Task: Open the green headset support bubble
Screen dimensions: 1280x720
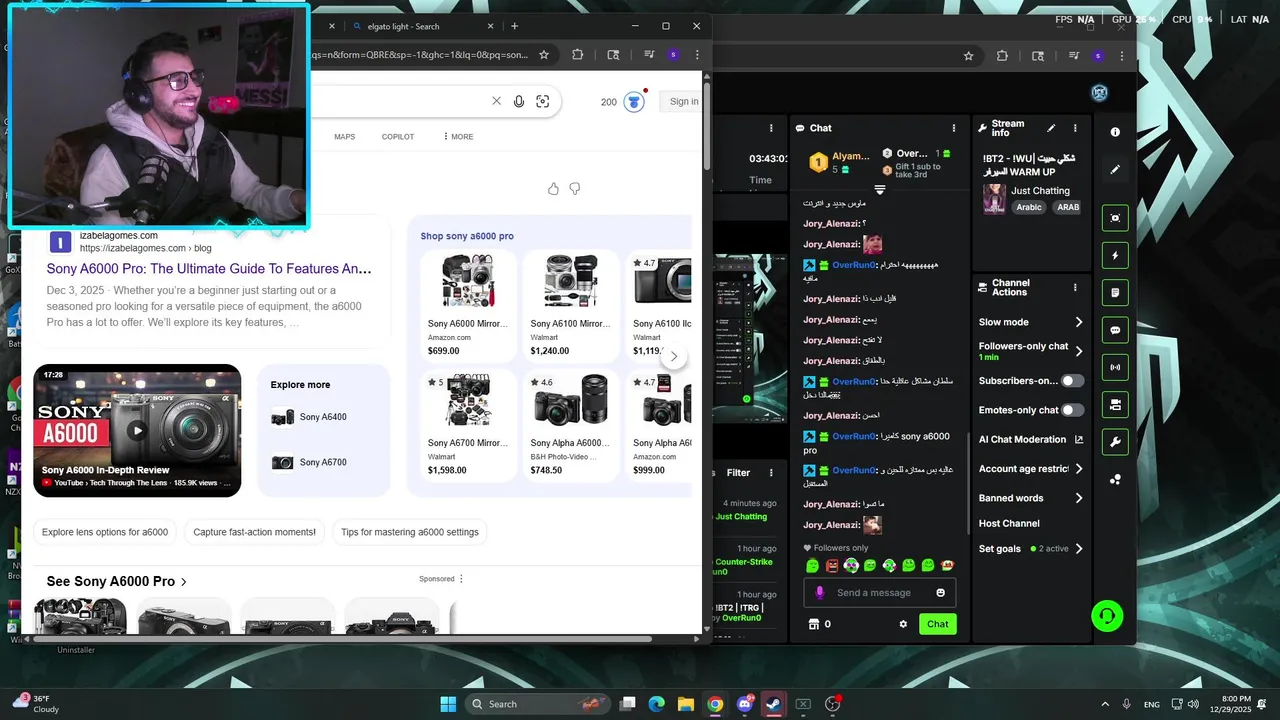Action: coord(1107,616)
